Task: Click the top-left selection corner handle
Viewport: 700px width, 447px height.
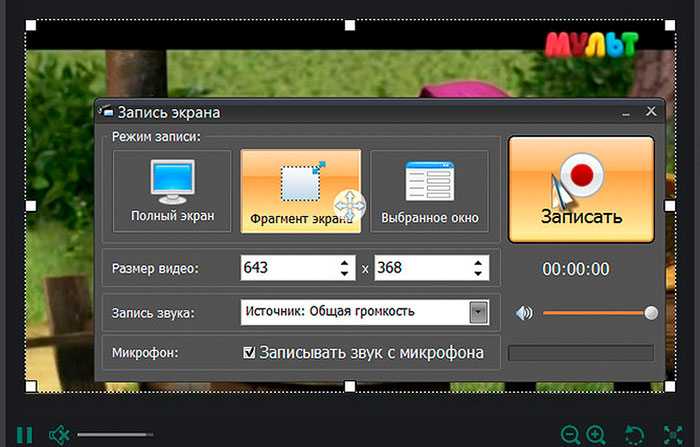Action: point(31,25)
